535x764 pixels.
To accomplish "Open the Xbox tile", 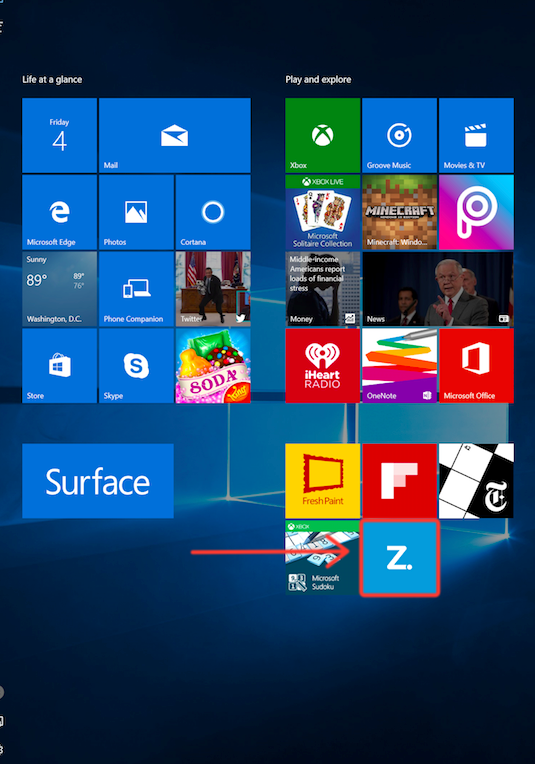I will point(323,135).
